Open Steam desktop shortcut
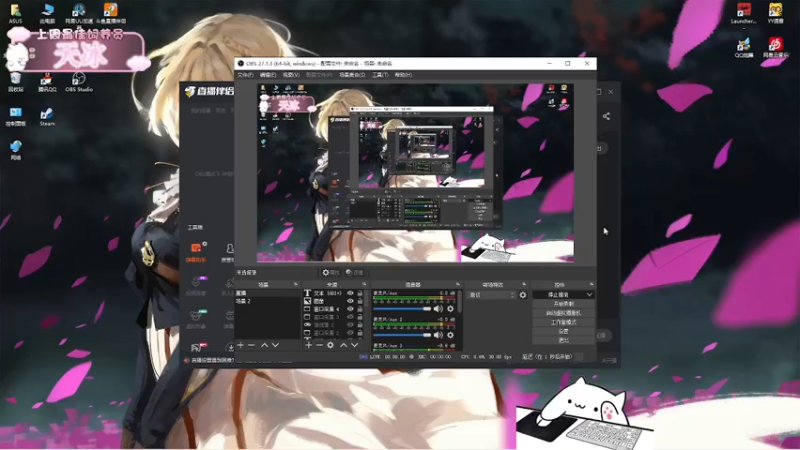This screenshot has width=800, height=450. [47, 117]
